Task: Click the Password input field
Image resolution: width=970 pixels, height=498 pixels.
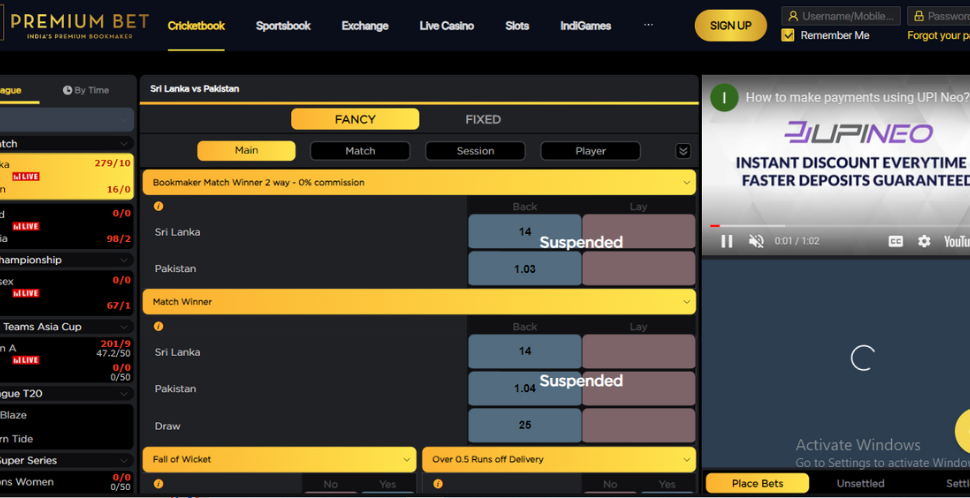Action: pos(938,16)
